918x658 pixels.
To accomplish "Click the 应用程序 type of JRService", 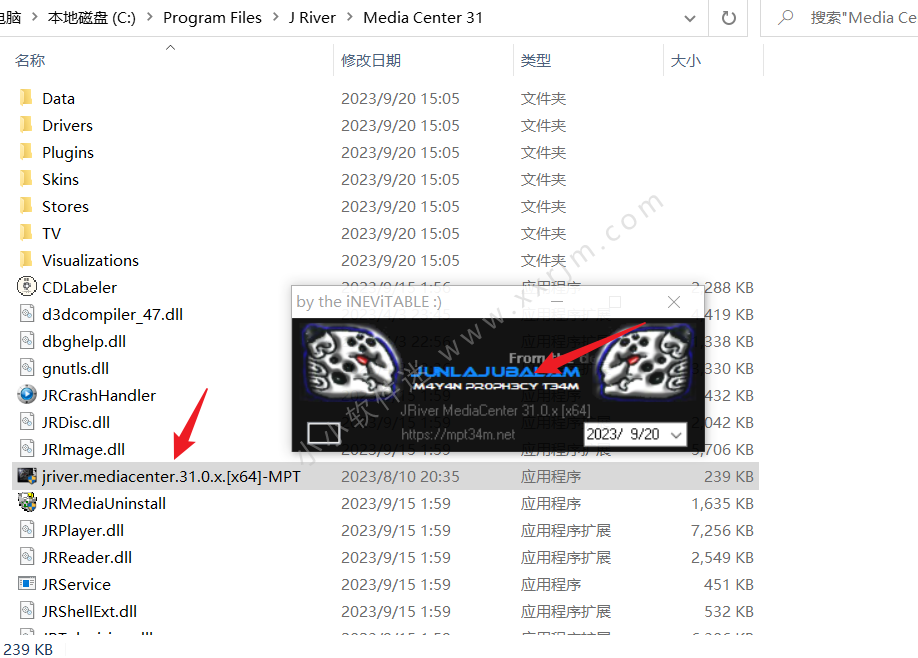I will pyautogui.click(x=551, y=584).
